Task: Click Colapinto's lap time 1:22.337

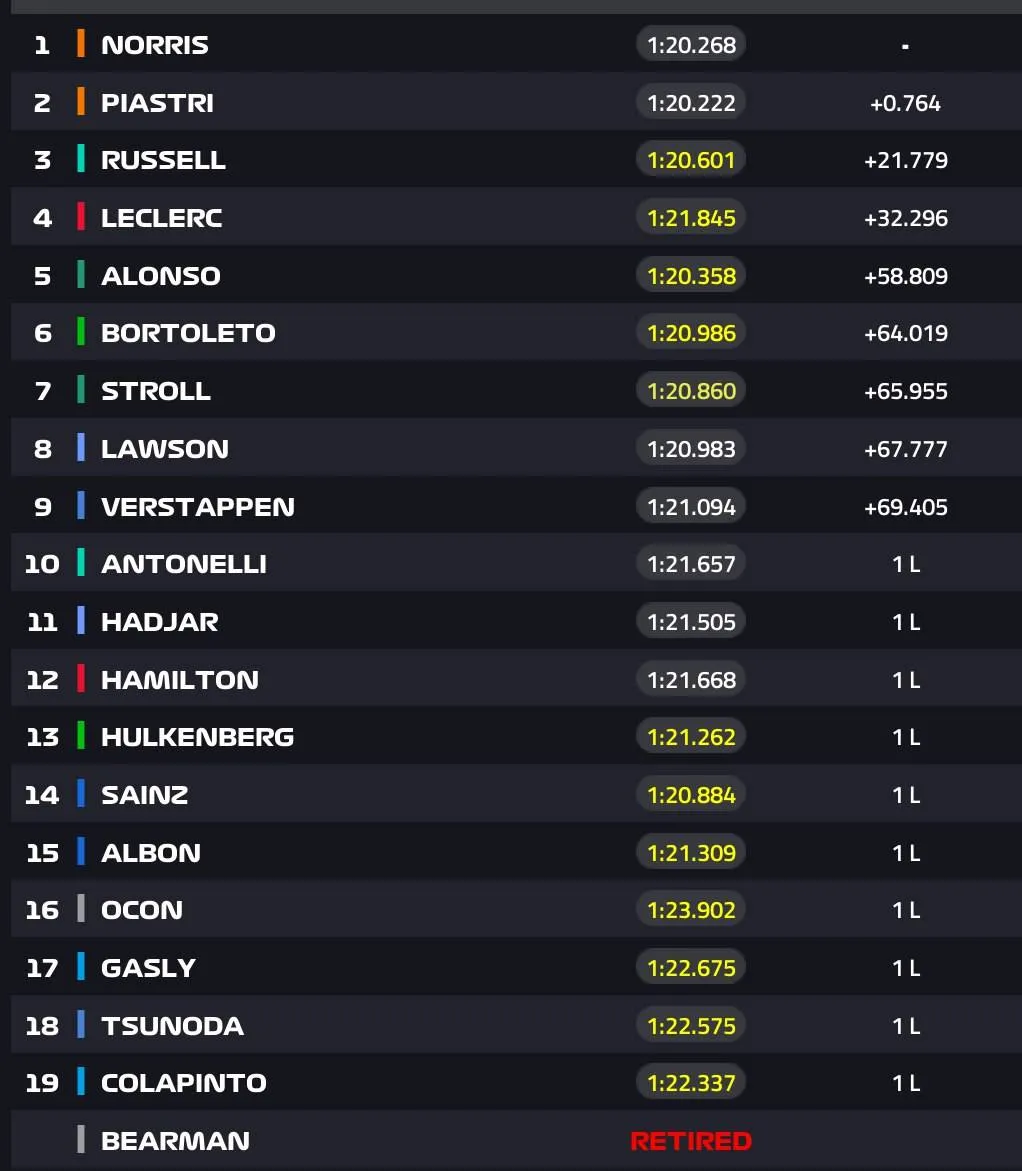Action: click(x=691, y=1083)
